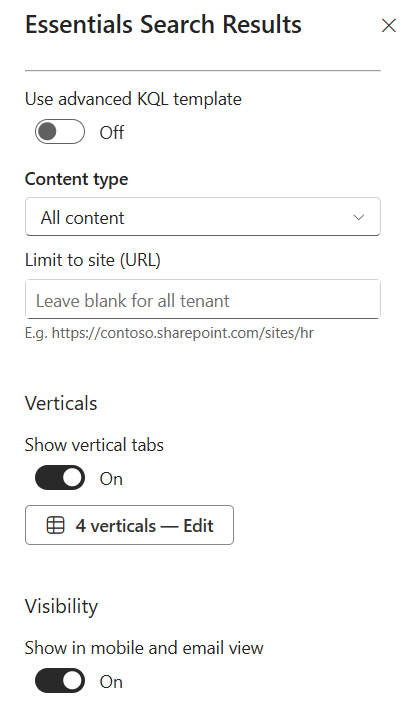Screen dimensions: 402x707
Task: Focus the Limit to site URL field
Action: 203,299
